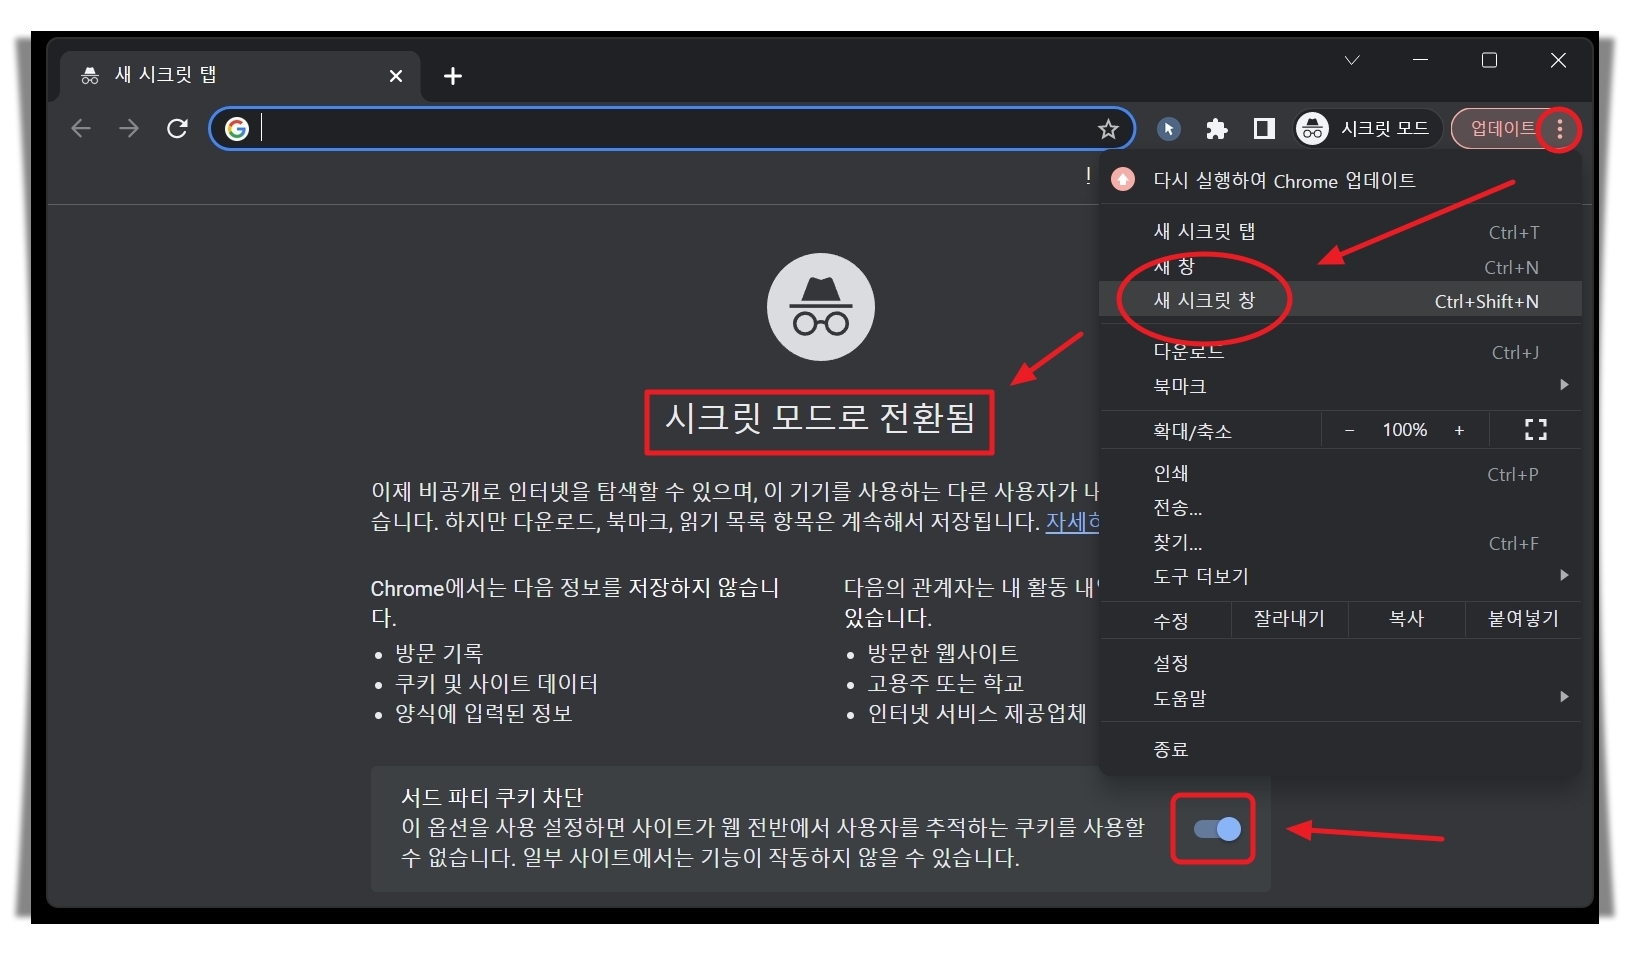The width and height of the screenshot is (1630, 955).
Task: Click the 방문 기록 list item
Action: coord(439,653)
